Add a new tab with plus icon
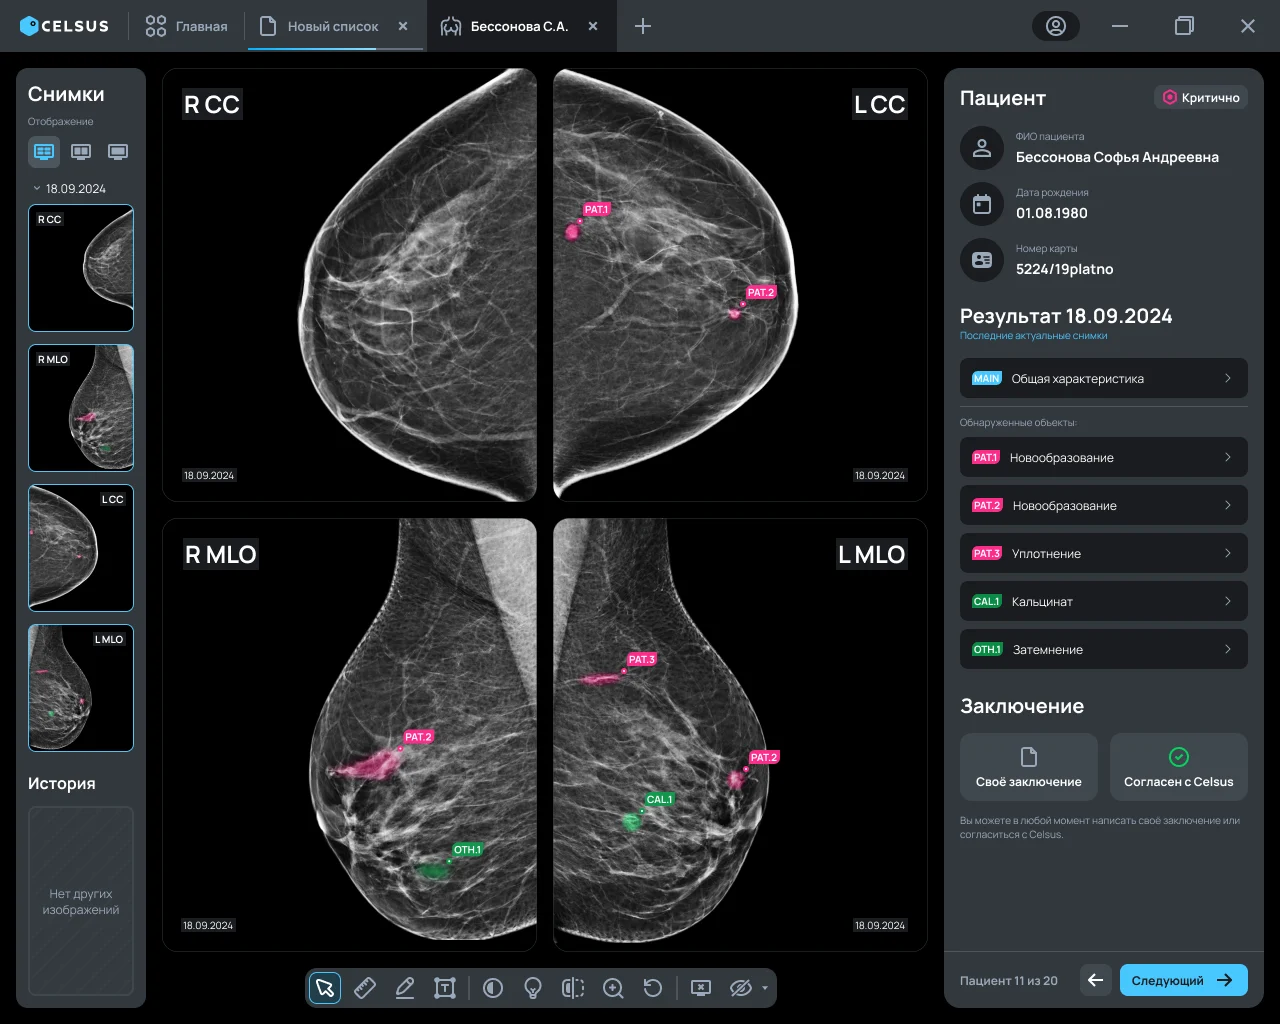This screenshot has height=1024, width=1280. click(643, 26)
